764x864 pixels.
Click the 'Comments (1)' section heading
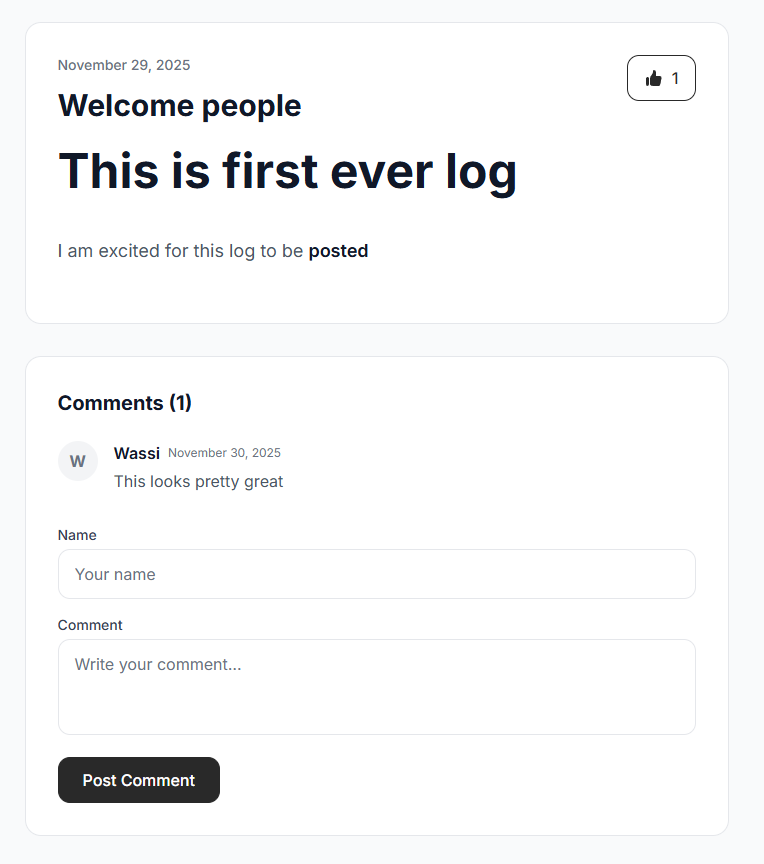pyautogui.click(x=124, y=402)
